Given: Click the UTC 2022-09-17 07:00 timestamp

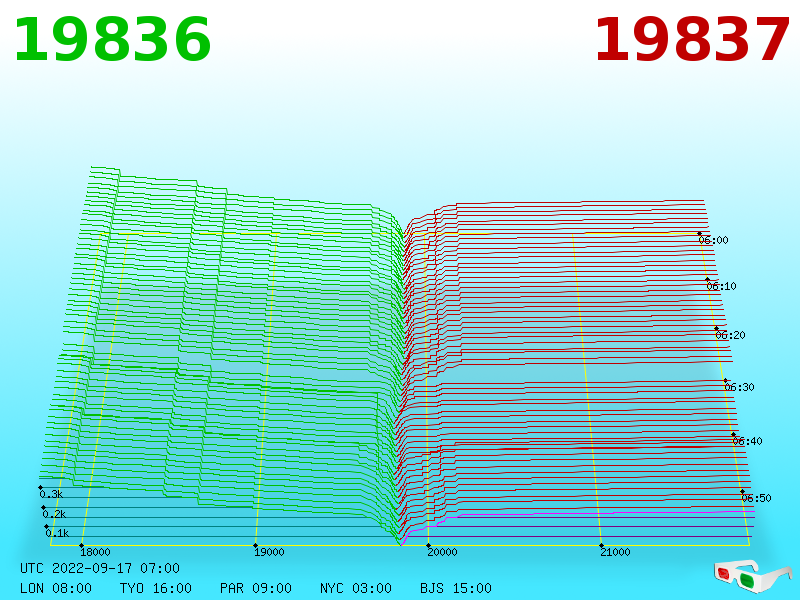Looking at the screenshot, I should coord(100,568).
